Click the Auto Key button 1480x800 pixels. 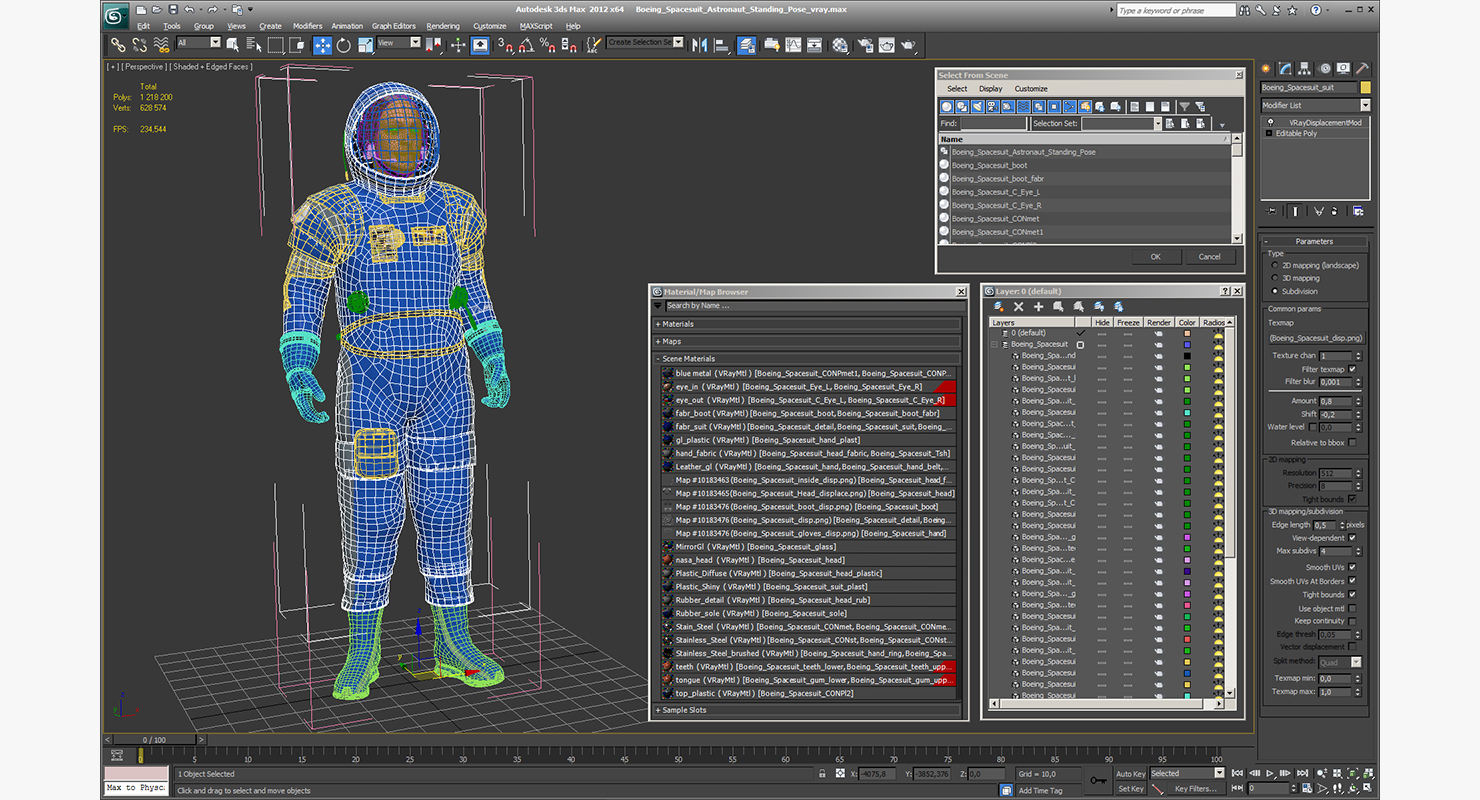(1131, 774)
